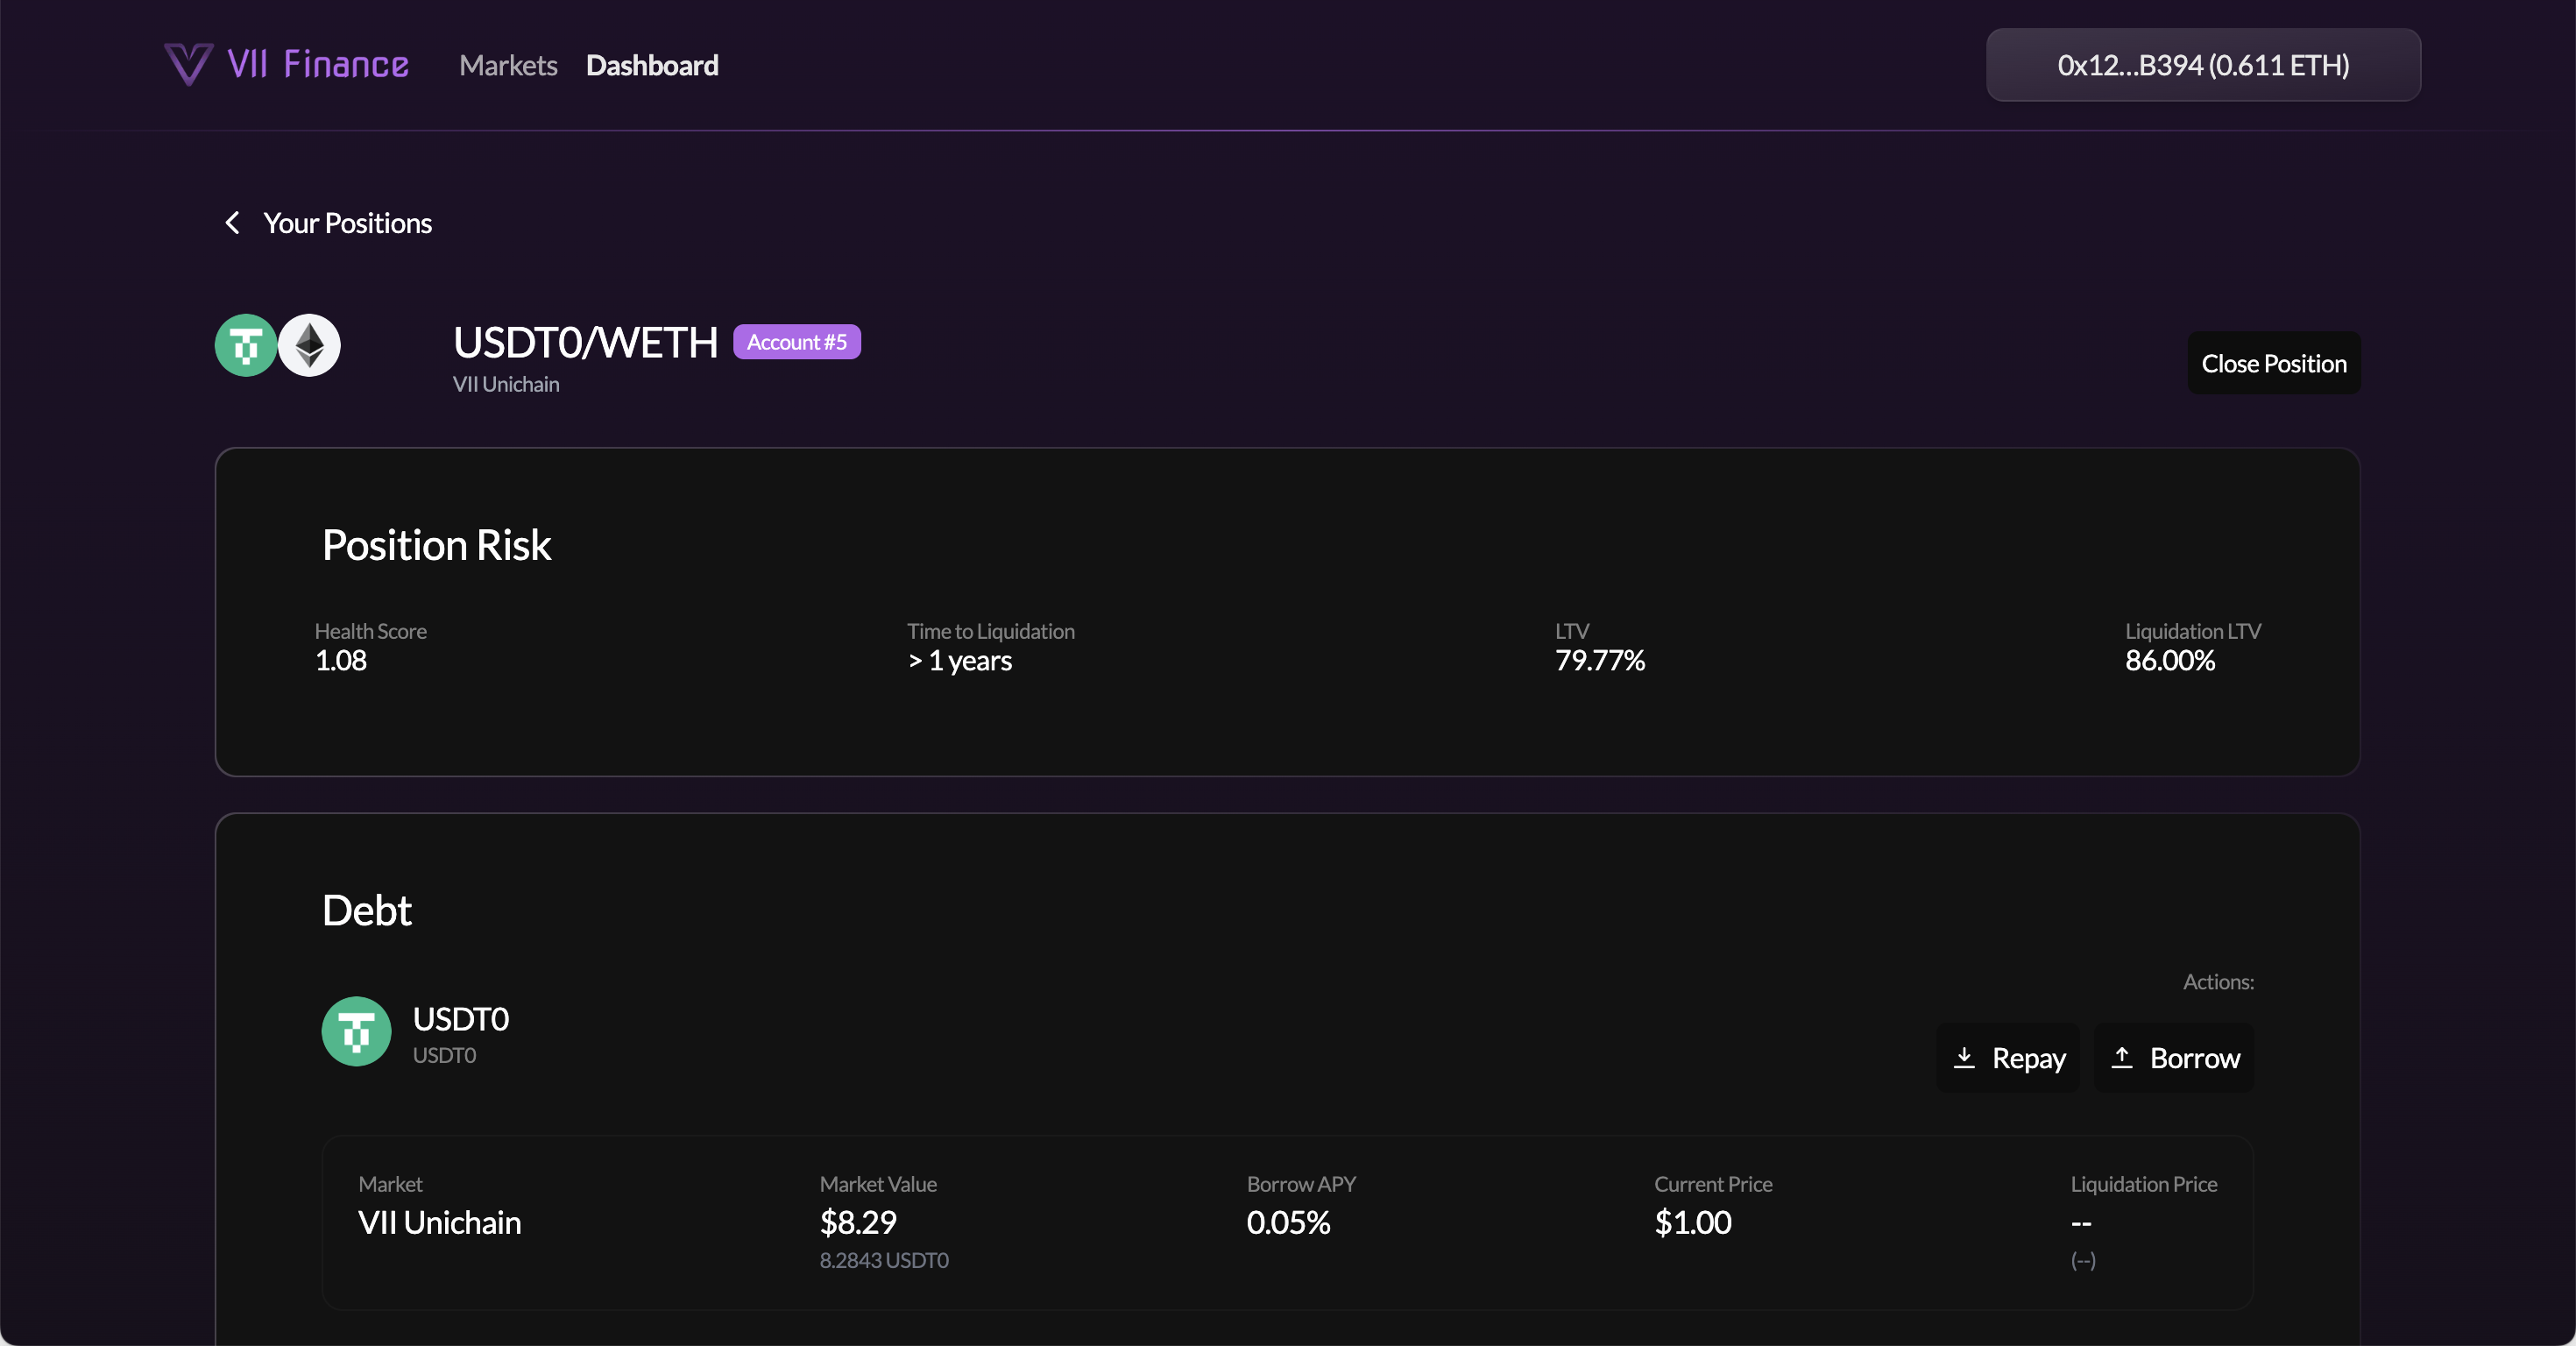
Task: Click the back chevron beside Your Positions
Action: (232, 222)
